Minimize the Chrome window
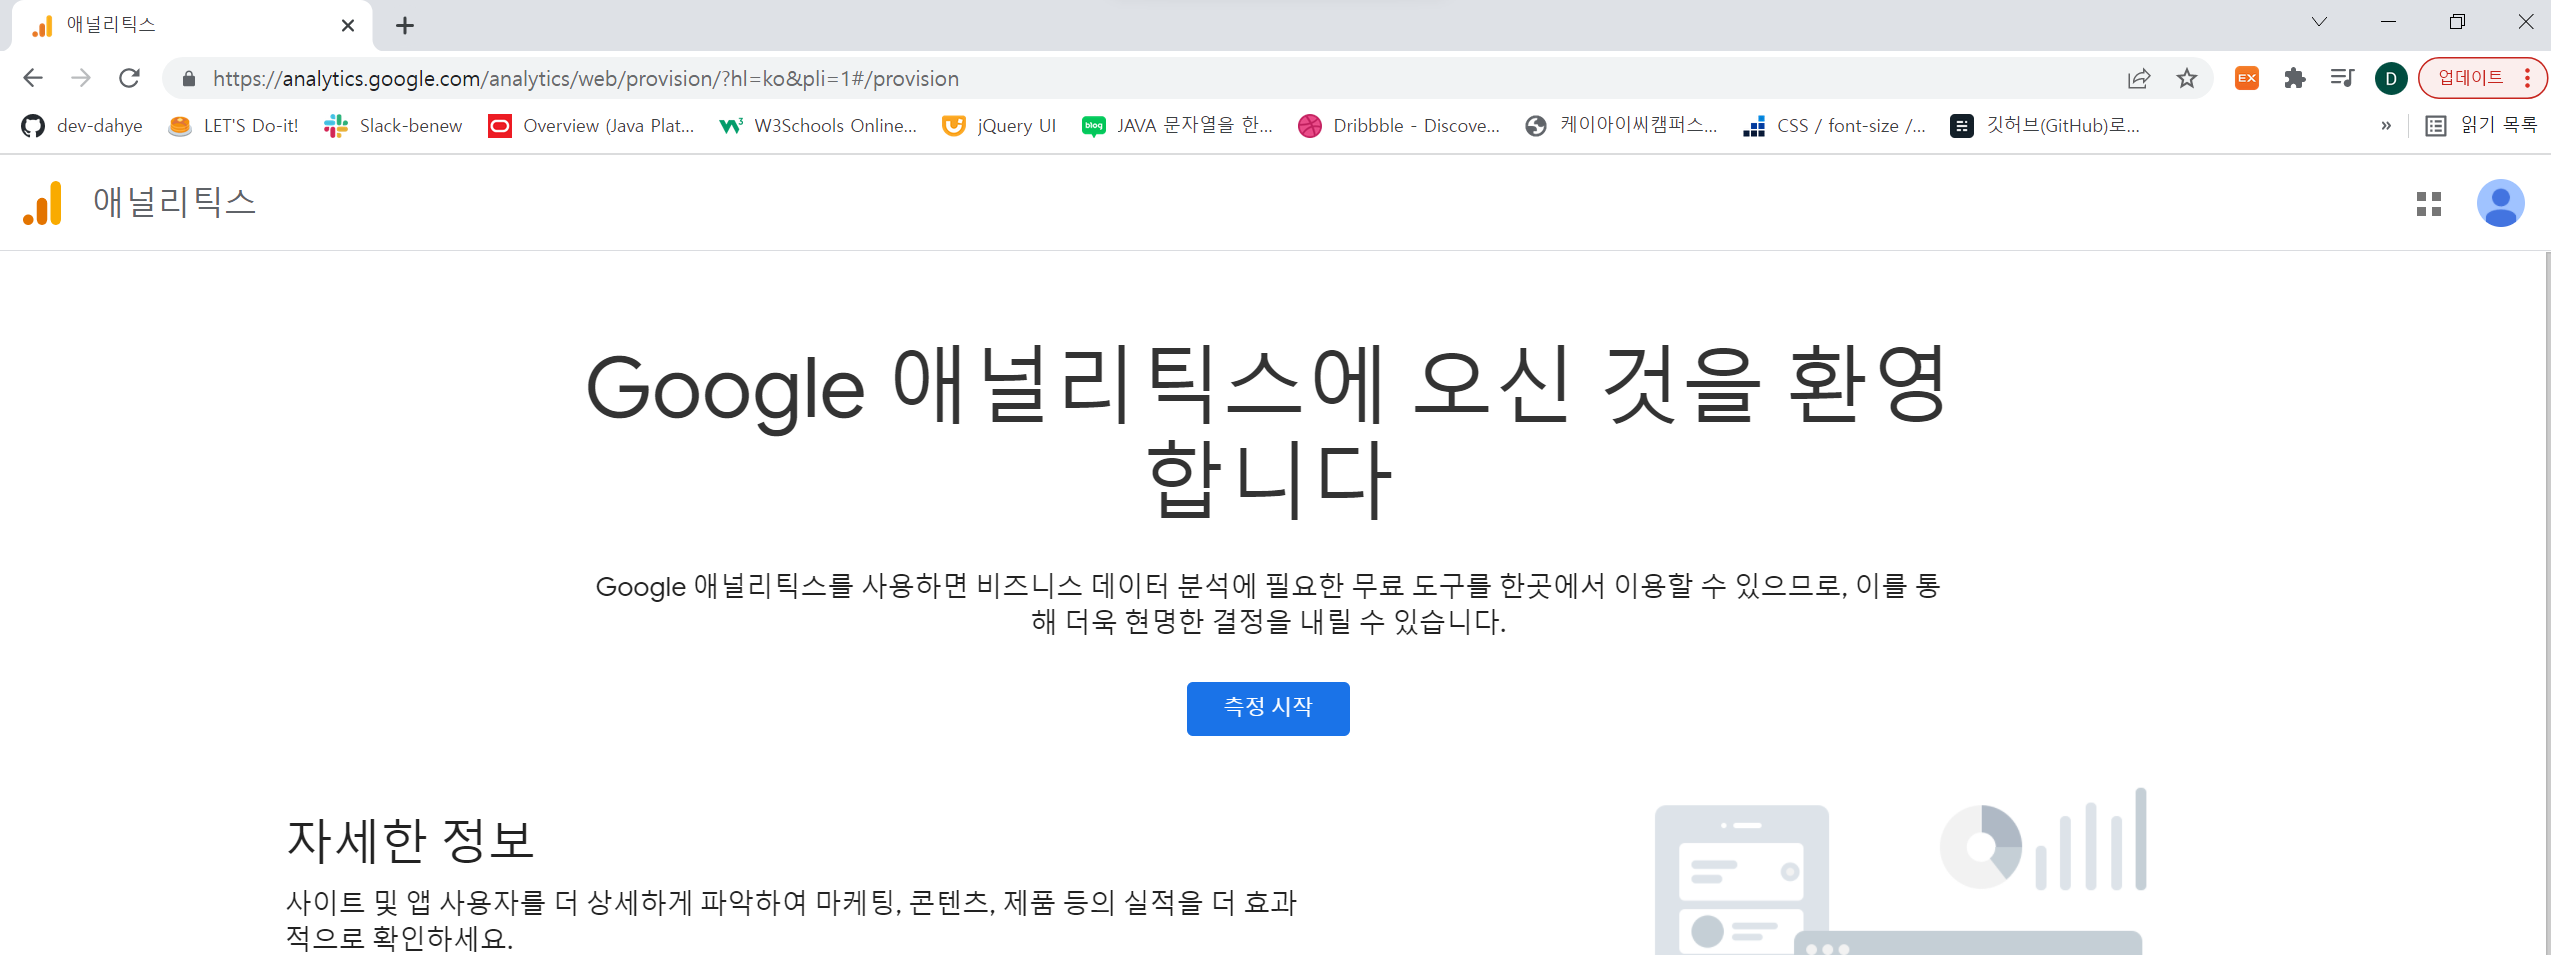2551x955 pixels. [x=2388, y=22]
